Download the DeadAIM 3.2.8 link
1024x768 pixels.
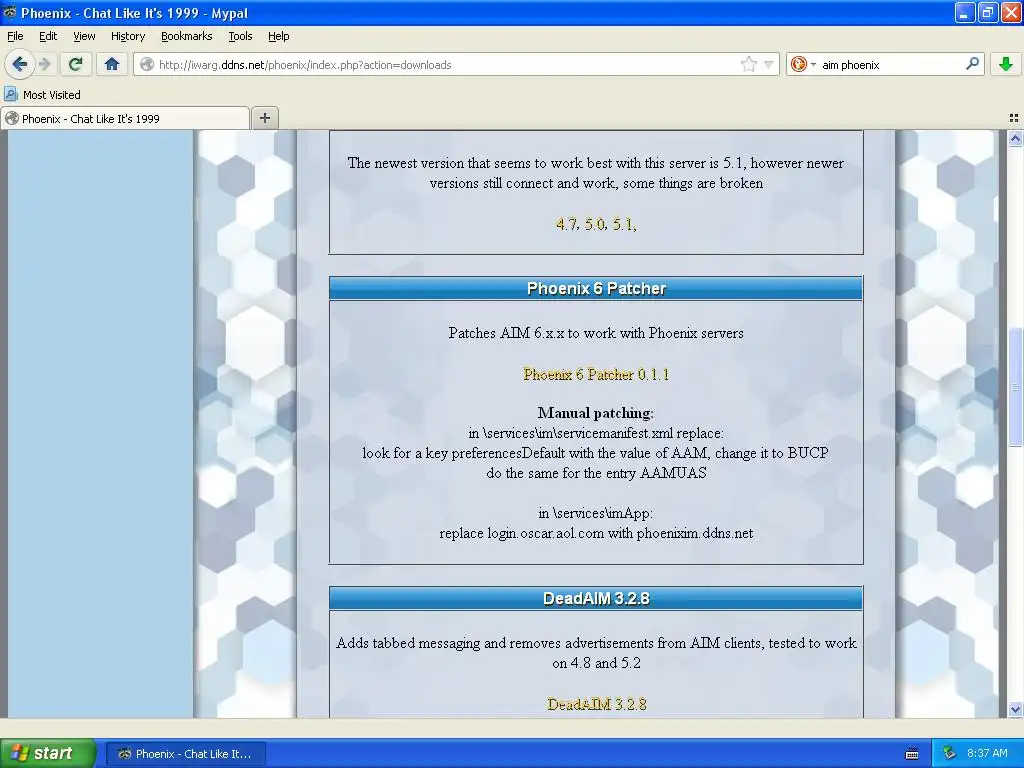(x=596, y=704)
